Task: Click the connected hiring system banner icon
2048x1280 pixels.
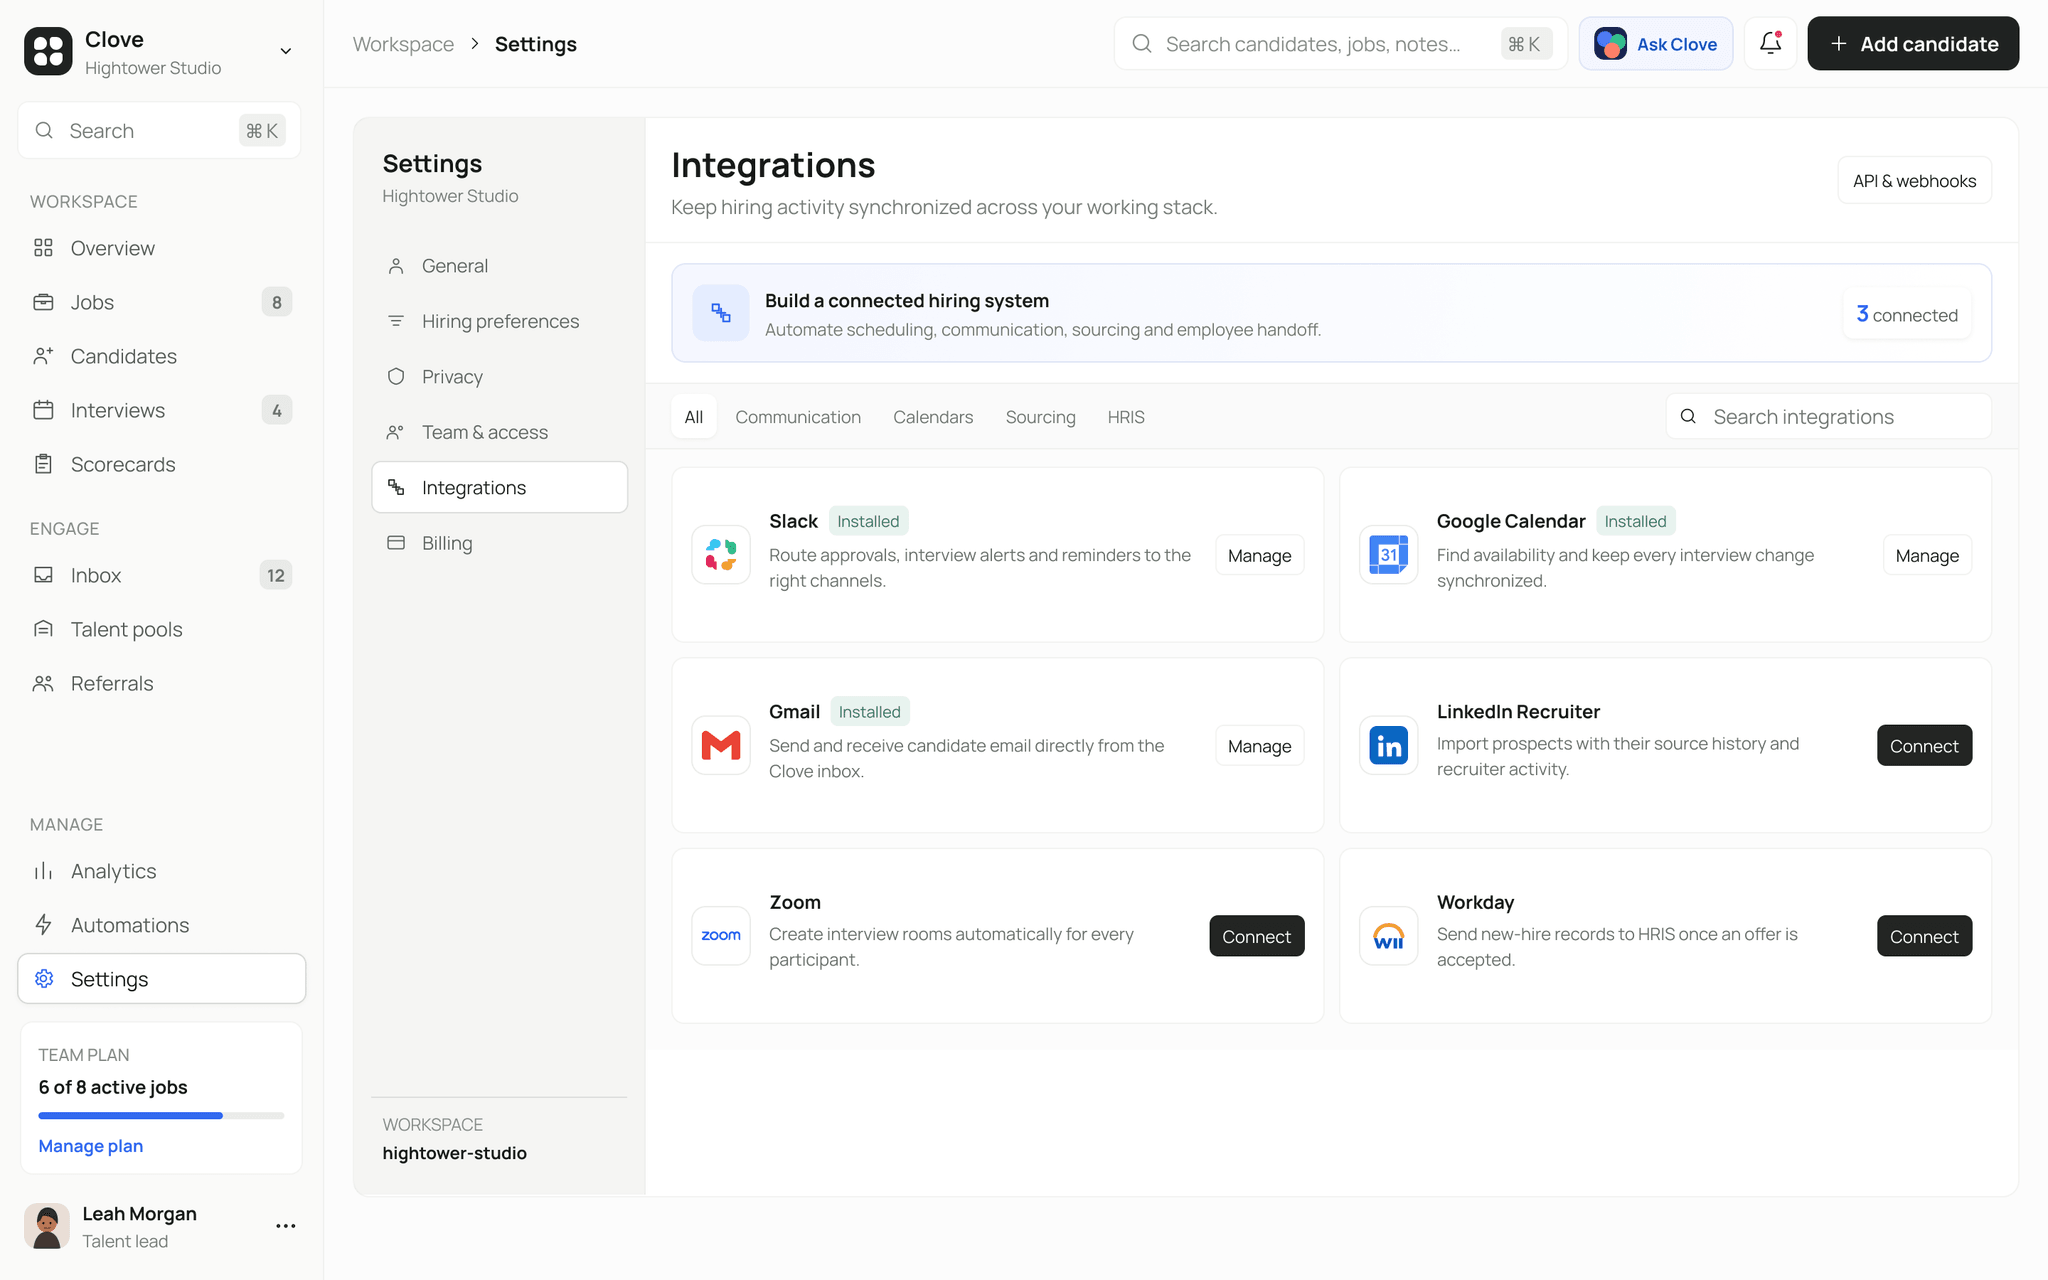Action: pos(721,313)
